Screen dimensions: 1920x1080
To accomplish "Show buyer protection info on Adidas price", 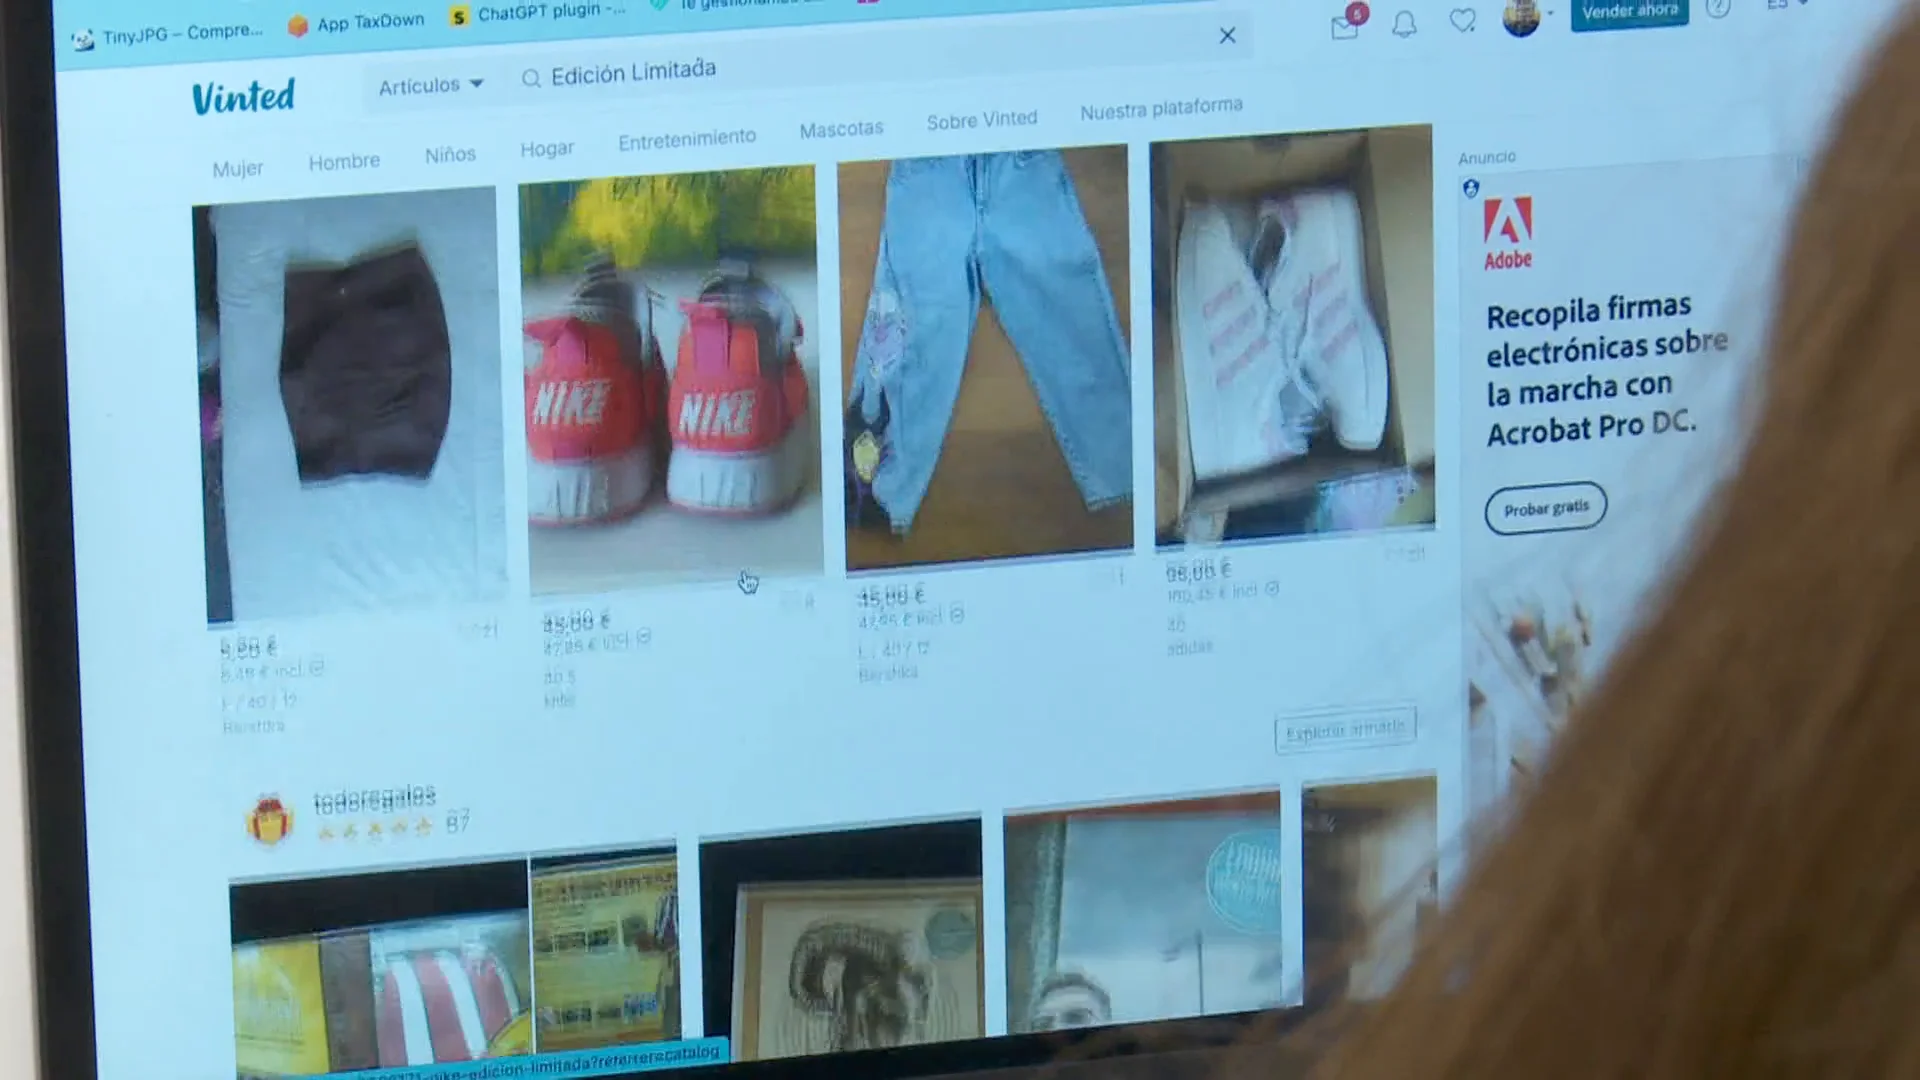I will (x=1272, y=589).
